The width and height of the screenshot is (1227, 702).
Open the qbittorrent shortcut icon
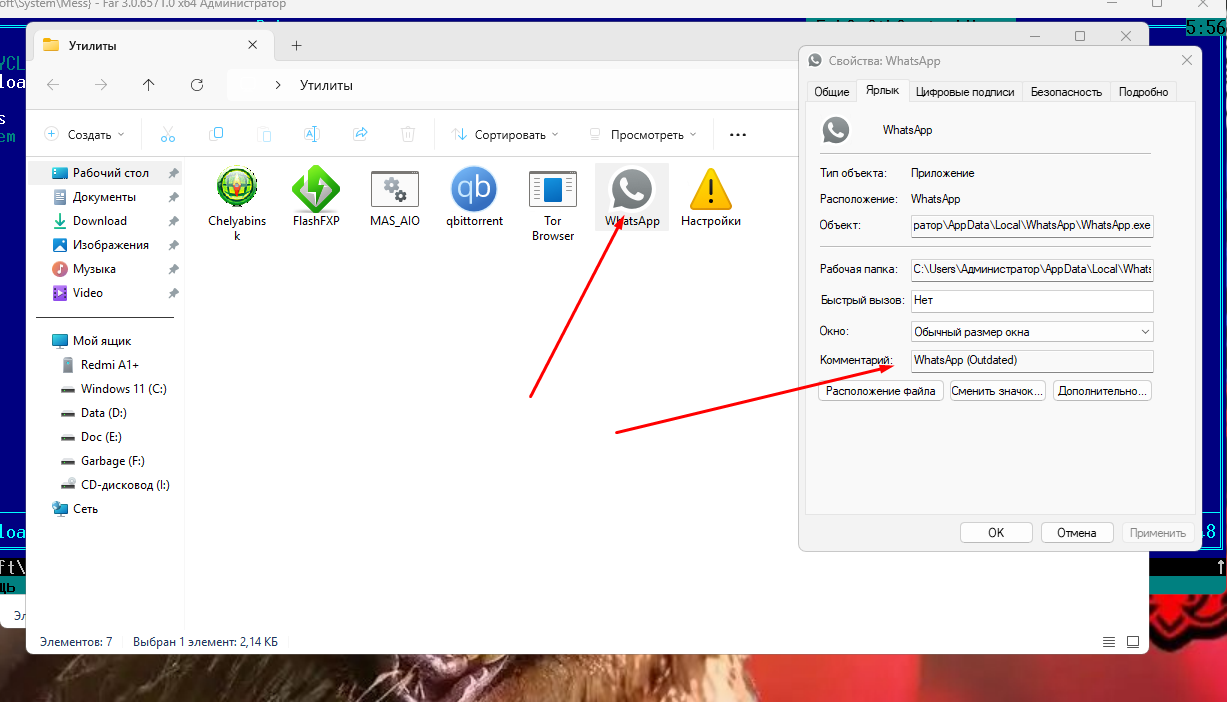tap(473, 190)
